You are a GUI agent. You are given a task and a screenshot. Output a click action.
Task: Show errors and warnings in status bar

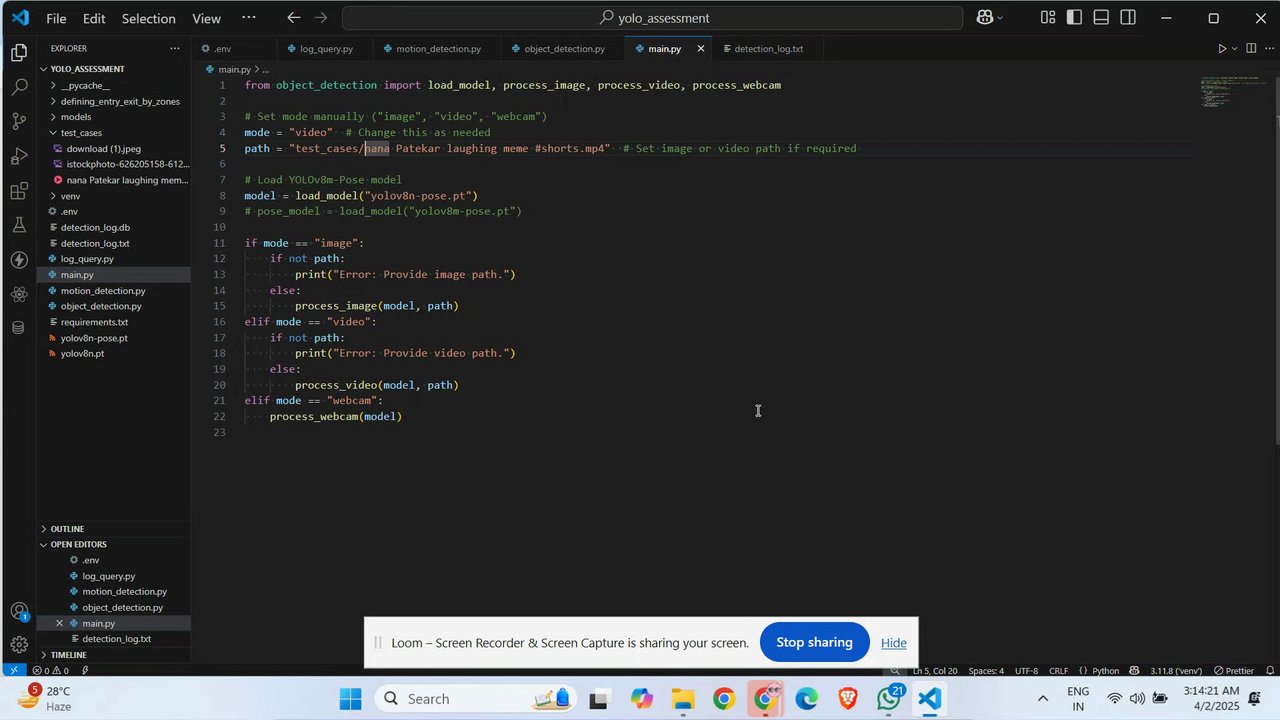coord(53,670)
